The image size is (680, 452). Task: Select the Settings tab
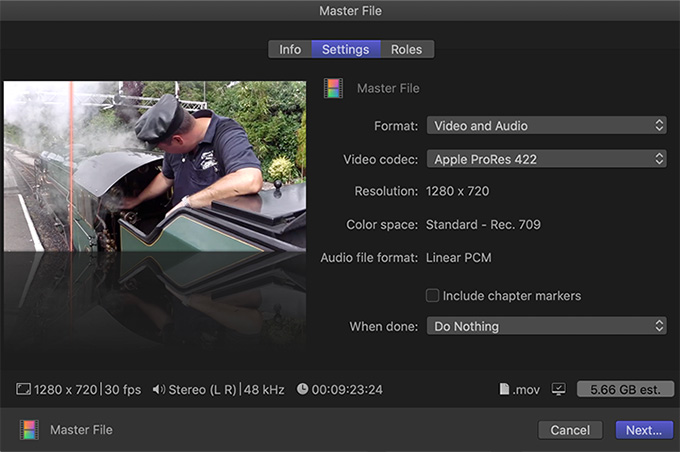tap(346, 49)
